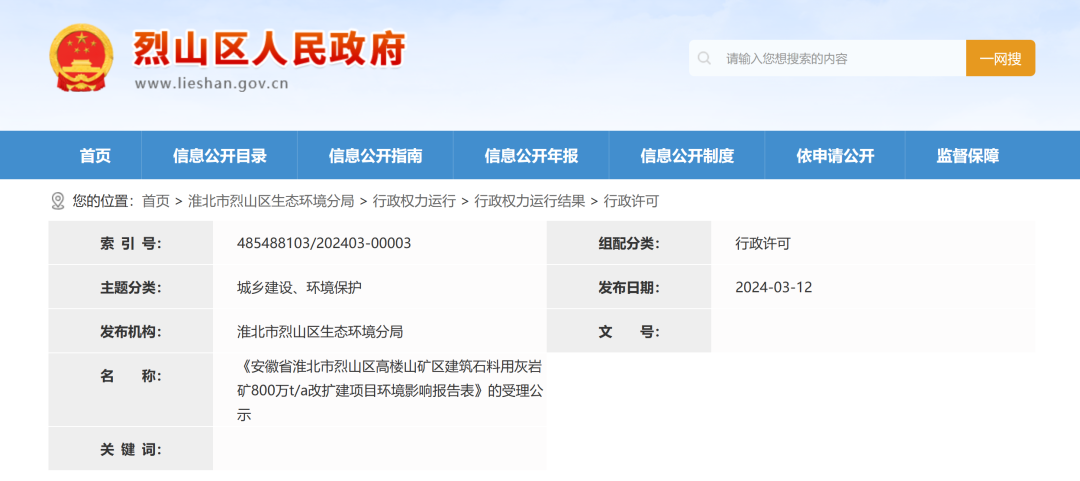Go to 行政权力运行结果 breadcrumb link
The image size is (1080, 481).
(x=530, y=201)
